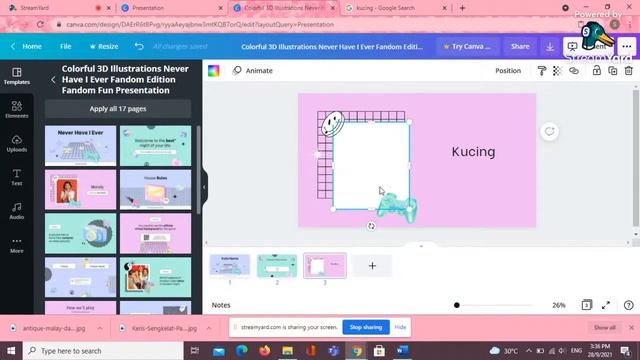The image size is (640, 360).
Task: Open Microsoft Edge from the taskbar
Action: point(242,351)
